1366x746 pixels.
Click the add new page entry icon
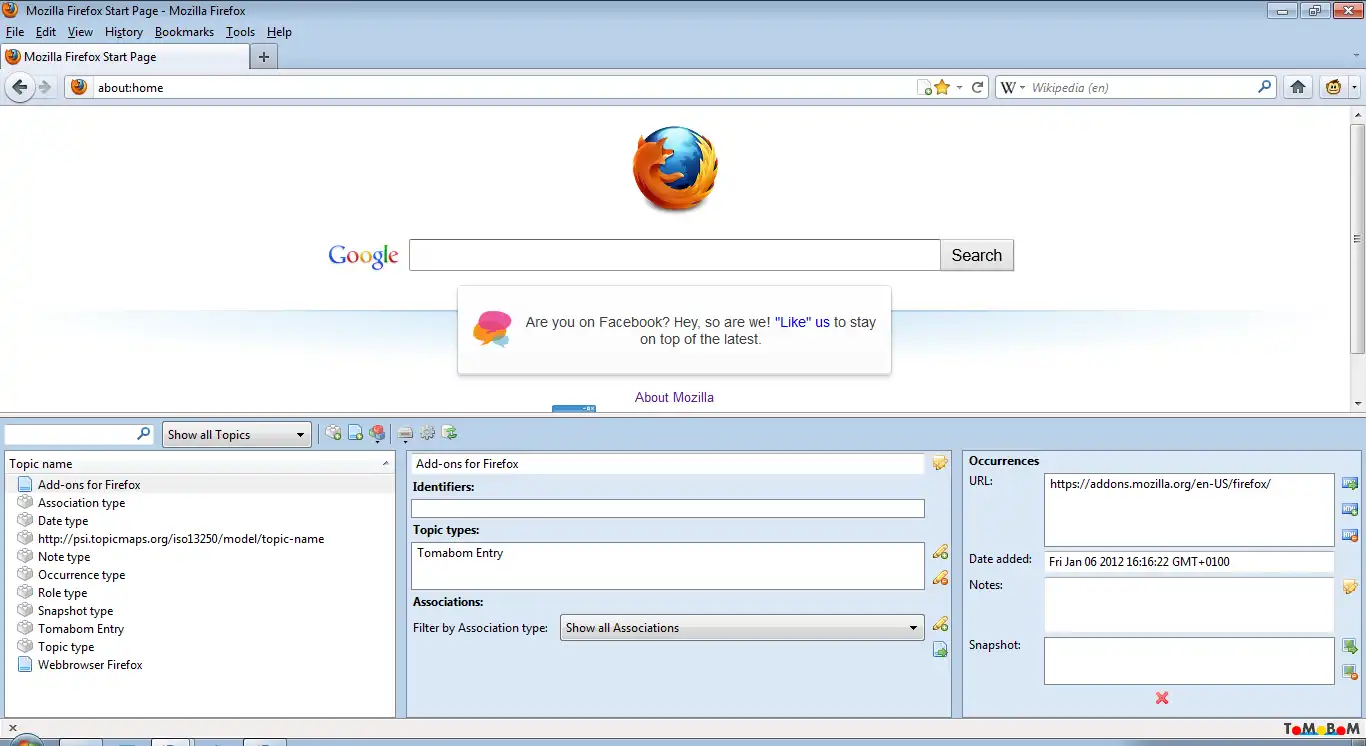pyautogui.click(x=355, y=433)
